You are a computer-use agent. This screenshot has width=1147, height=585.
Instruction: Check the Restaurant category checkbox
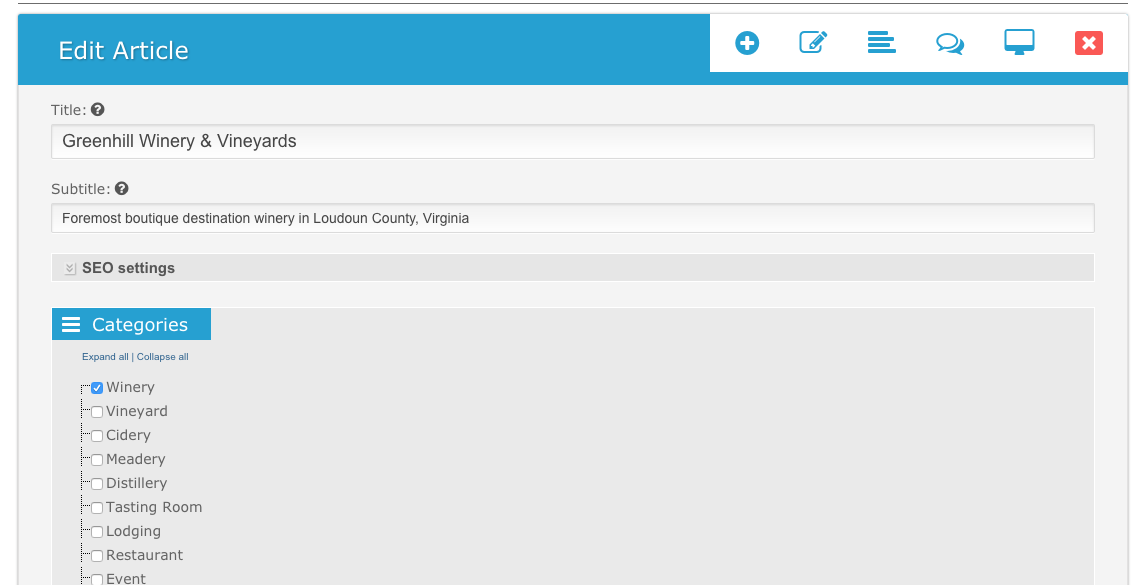pyautogui.click(x=97, y=556)
